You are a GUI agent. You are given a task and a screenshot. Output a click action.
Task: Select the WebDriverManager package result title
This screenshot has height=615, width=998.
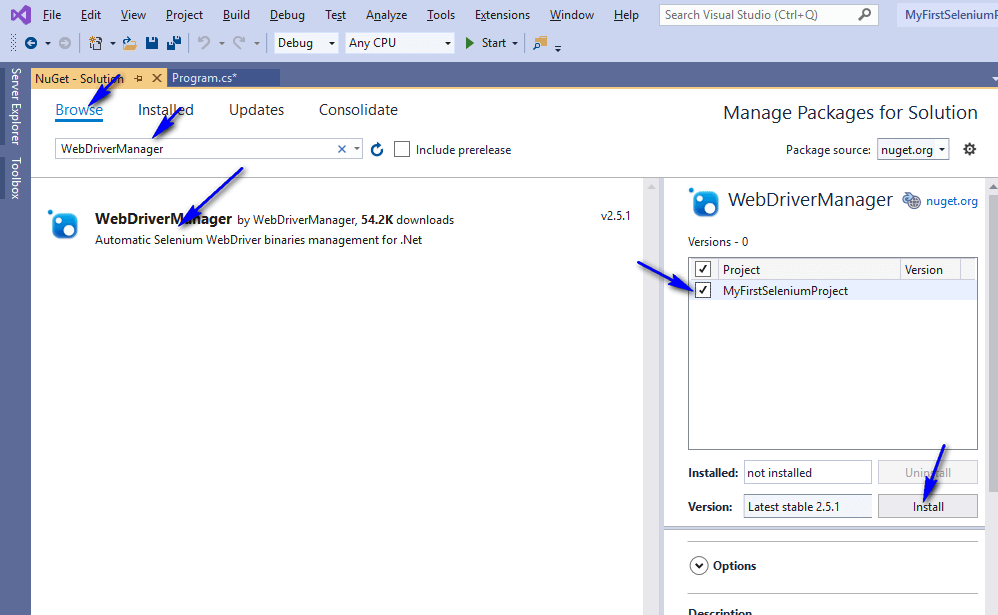(x=163, y=218)
